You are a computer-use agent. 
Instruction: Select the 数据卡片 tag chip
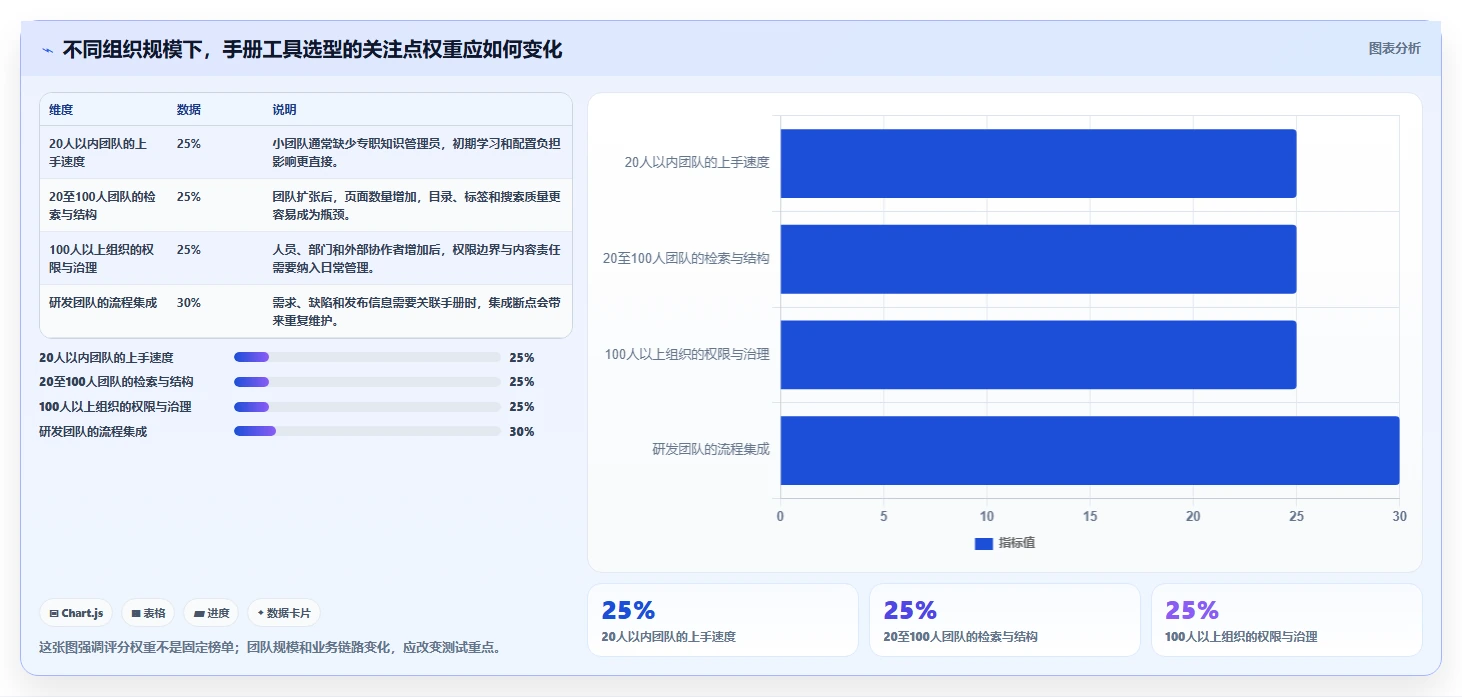pos(284,613)
